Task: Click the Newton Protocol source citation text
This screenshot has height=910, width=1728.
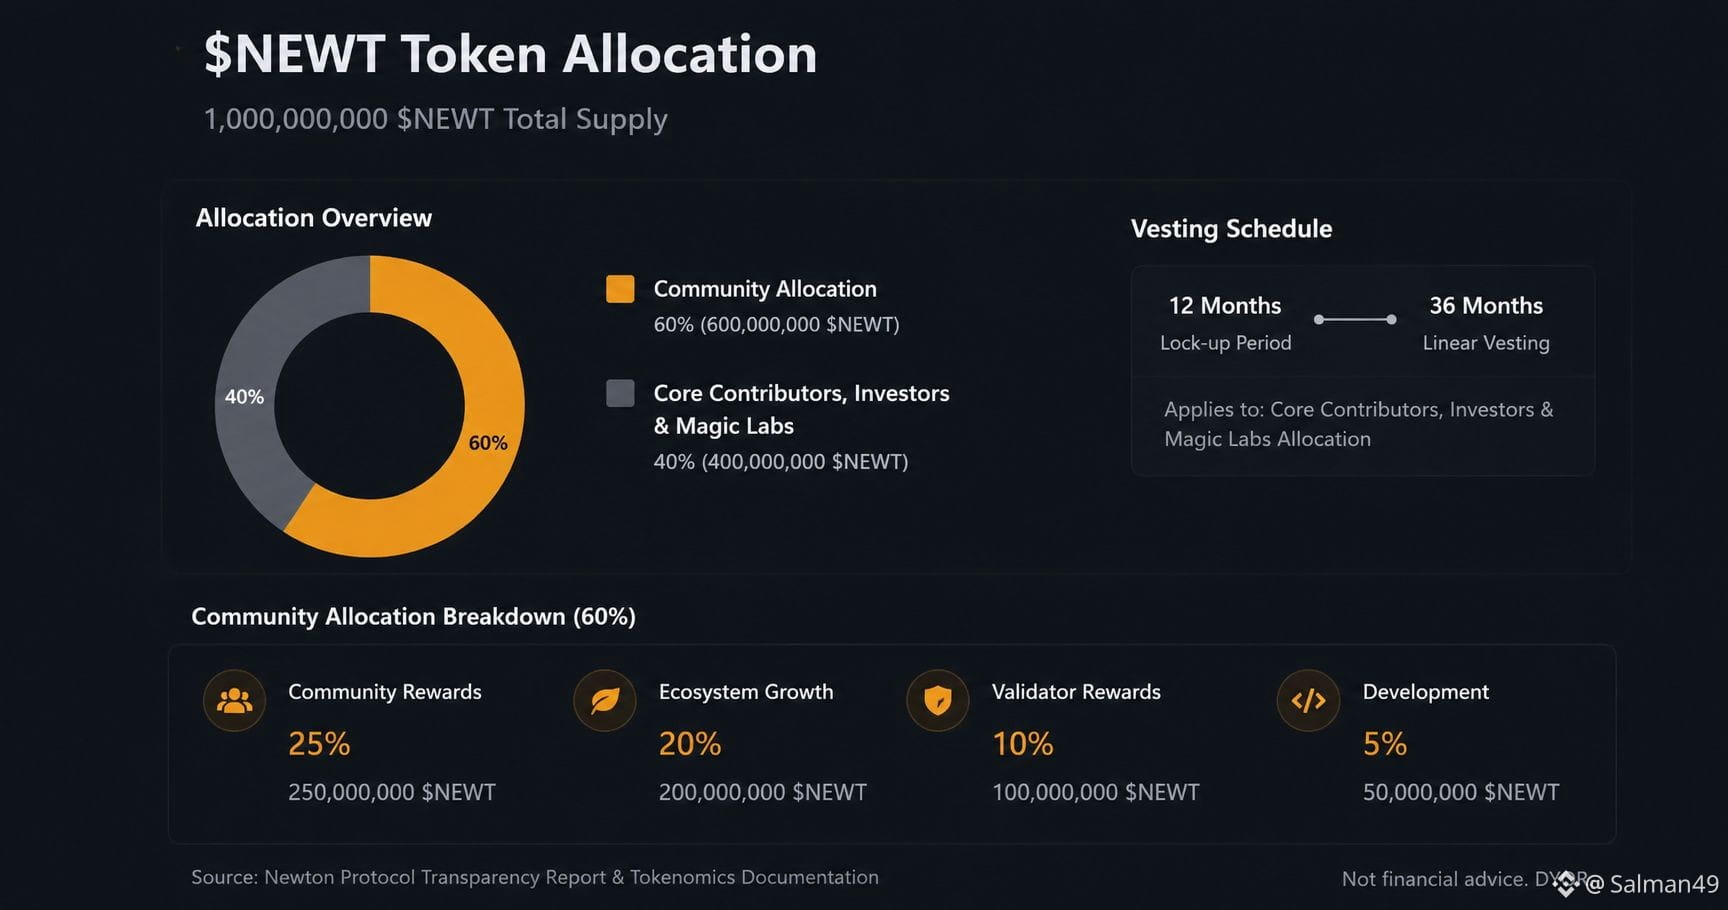Action: pos(535,877)
